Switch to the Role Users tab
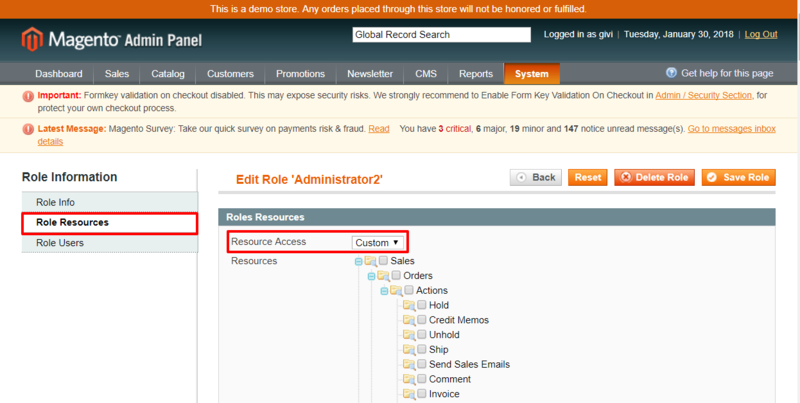Viewport: 800px width, 403px height. point(110,243)
